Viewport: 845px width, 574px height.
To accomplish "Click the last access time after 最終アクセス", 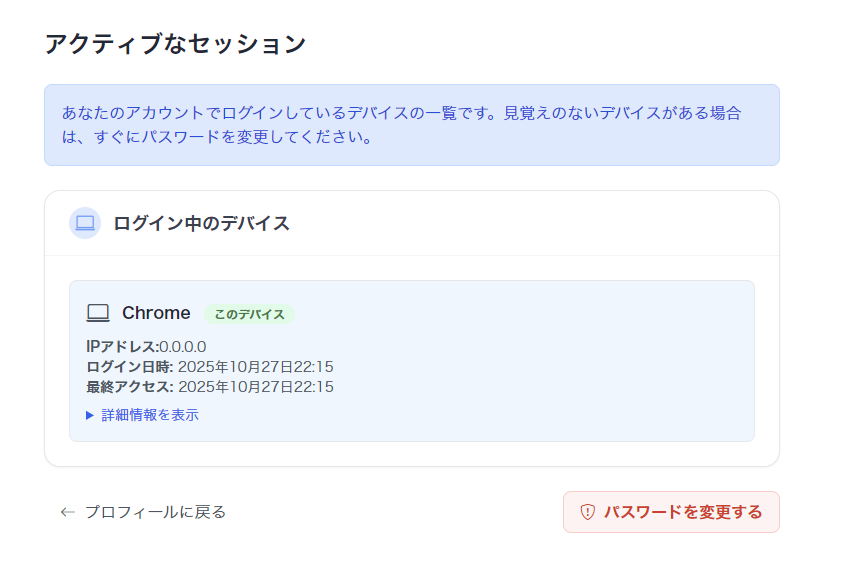I will 256,387.
